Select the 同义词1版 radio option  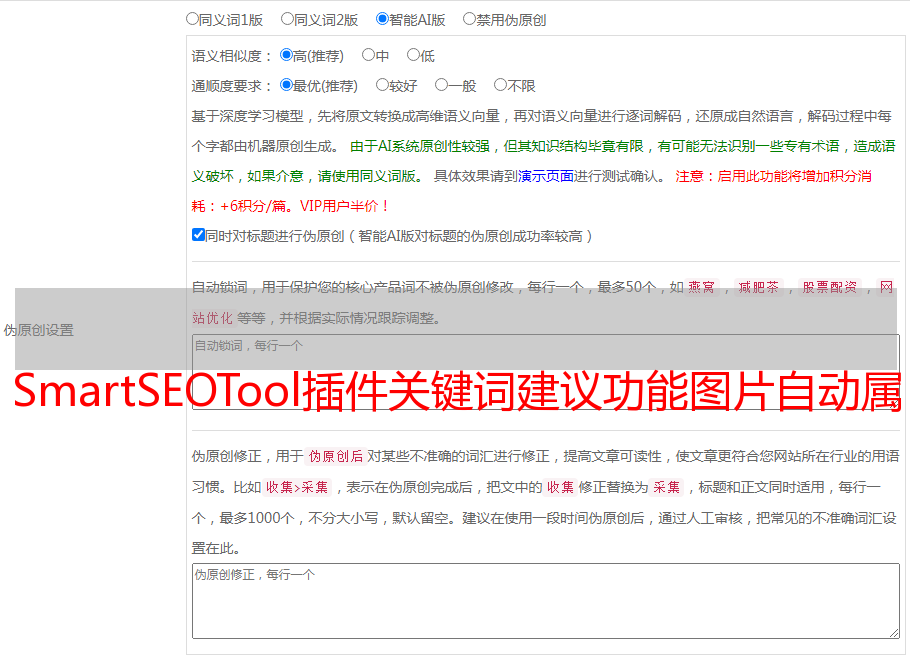click(192, 18)
